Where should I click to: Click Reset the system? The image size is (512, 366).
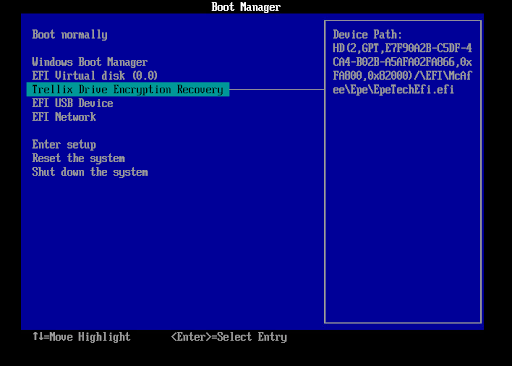tap(78, 158)
